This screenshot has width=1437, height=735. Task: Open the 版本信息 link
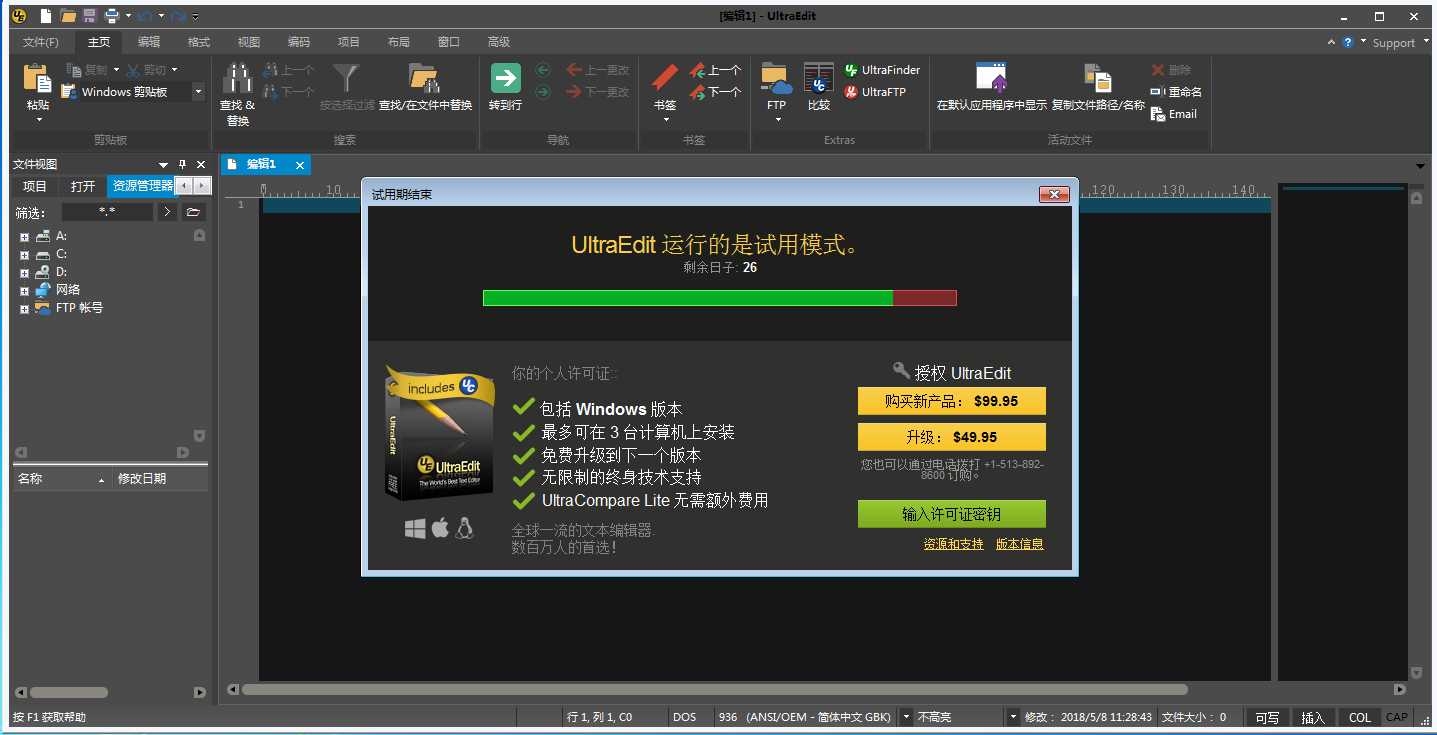click(x=1020, y=544)
